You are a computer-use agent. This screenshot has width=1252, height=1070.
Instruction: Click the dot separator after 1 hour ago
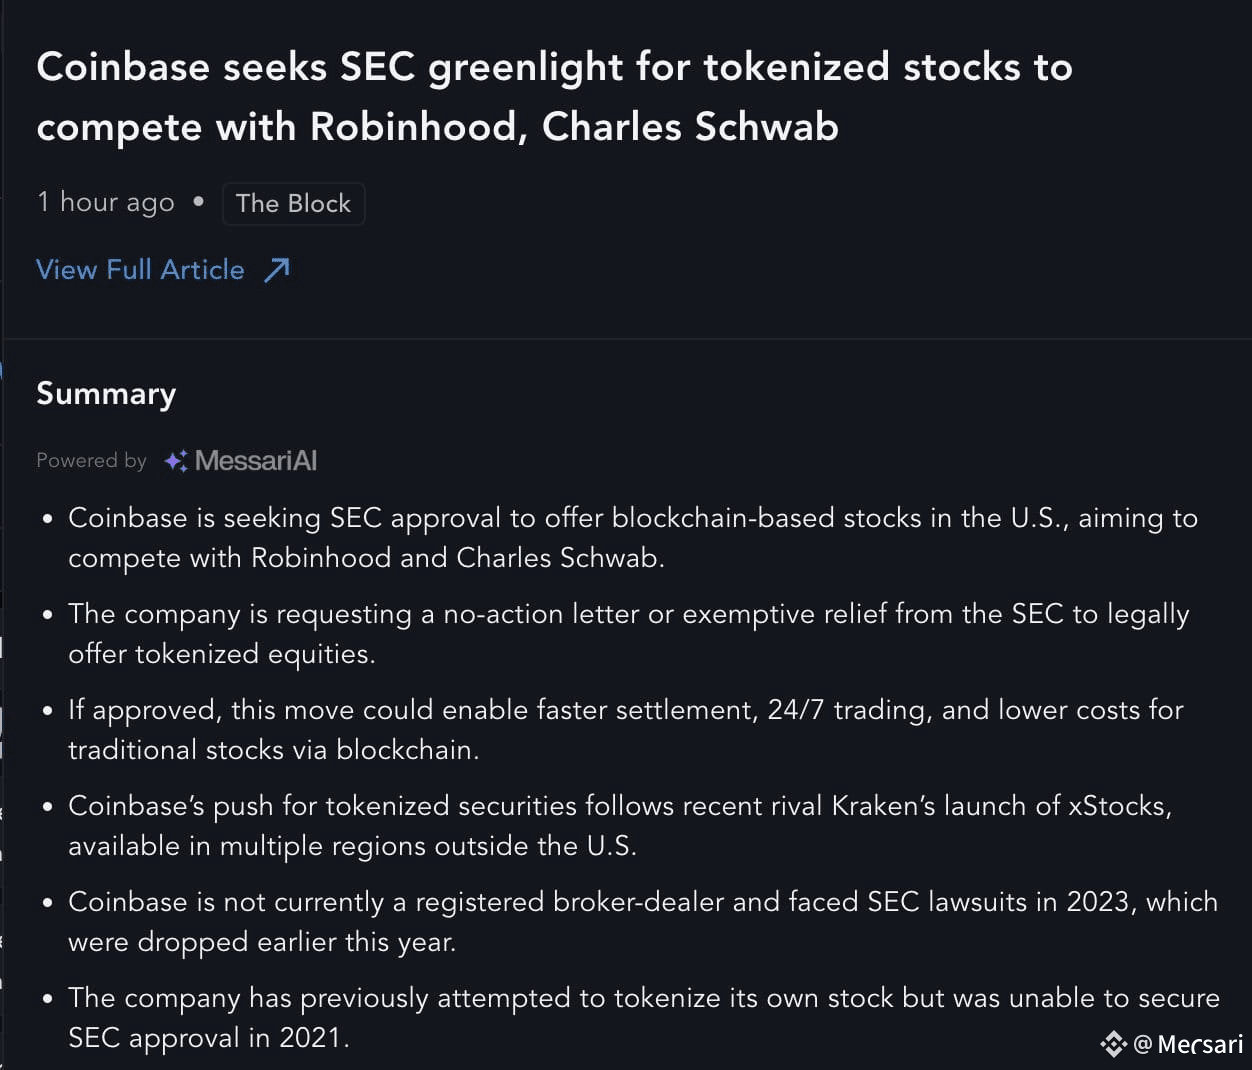(x=198, y=202)
